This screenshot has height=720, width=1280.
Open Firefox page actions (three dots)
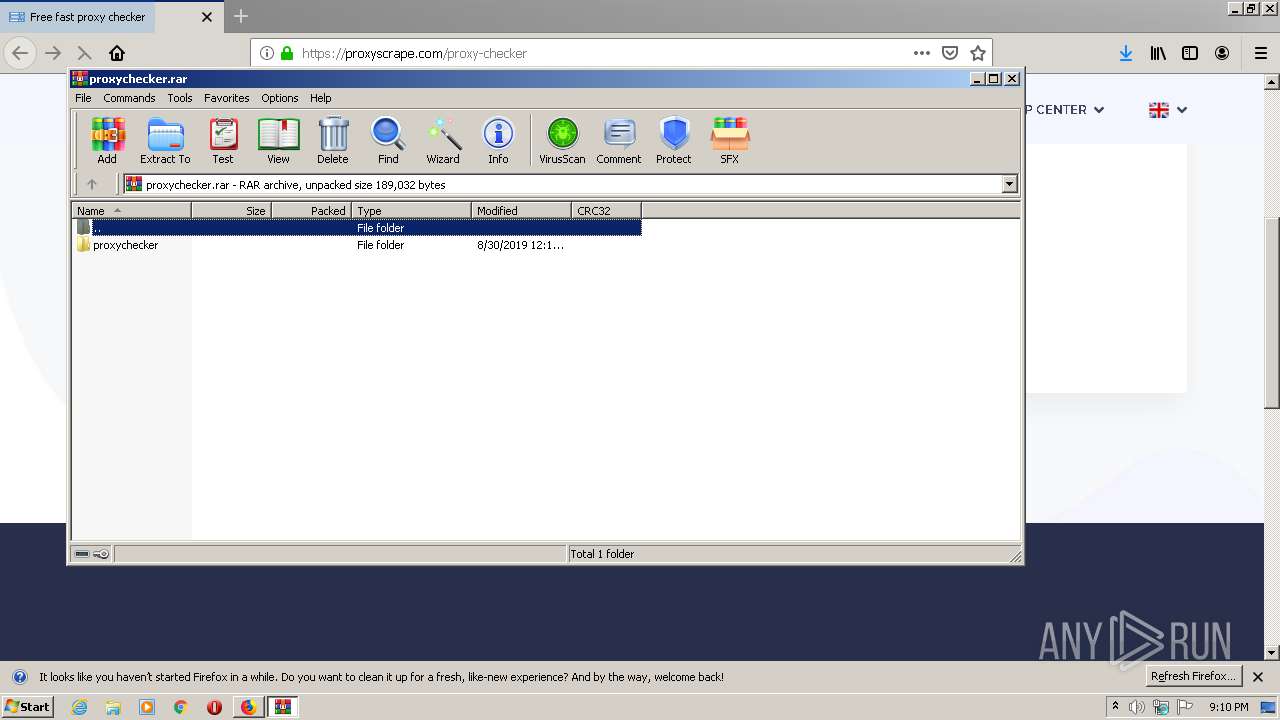pyautogui.click(x=922, y=53)
